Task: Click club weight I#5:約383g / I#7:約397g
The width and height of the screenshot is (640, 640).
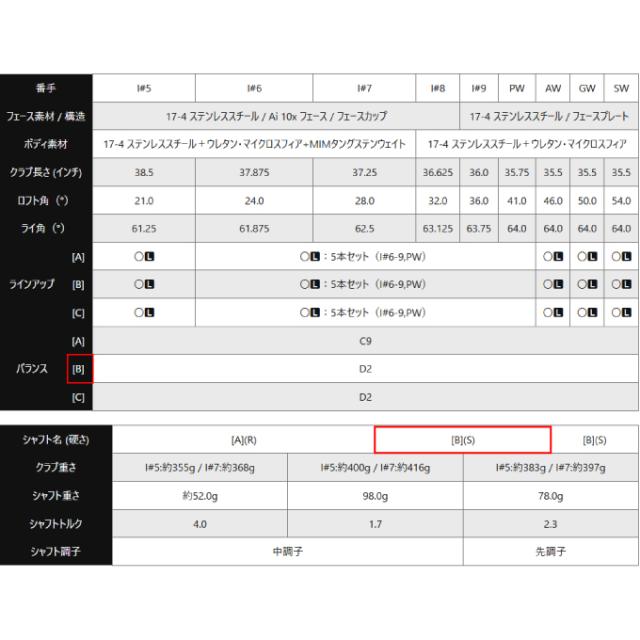Action: tap(551, 468)
